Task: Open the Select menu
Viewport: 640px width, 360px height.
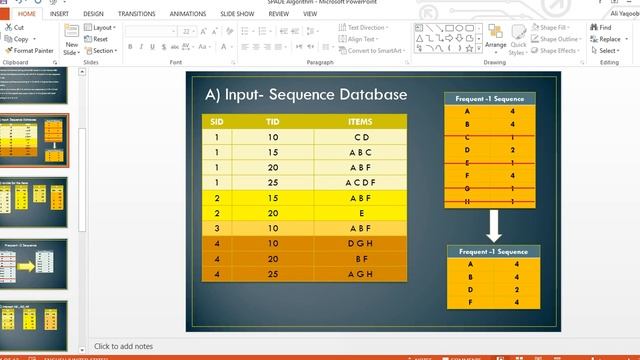Action: coord(605,51)
